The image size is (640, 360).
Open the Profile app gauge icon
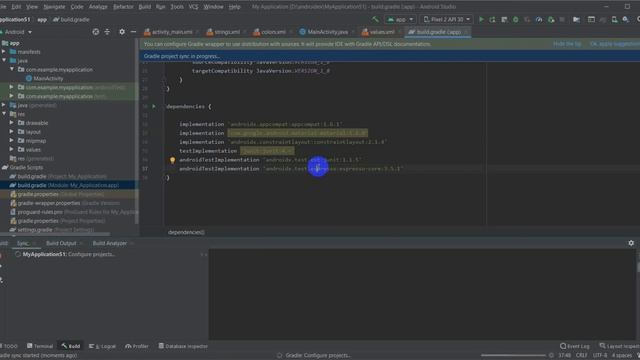click(x=539, y=19)
